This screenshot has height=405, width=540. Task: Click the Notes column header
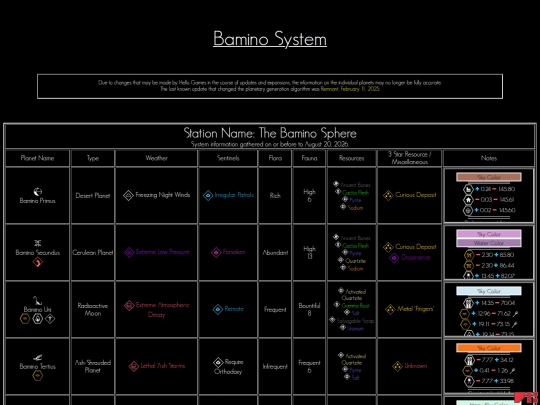[x=489, y=158]
